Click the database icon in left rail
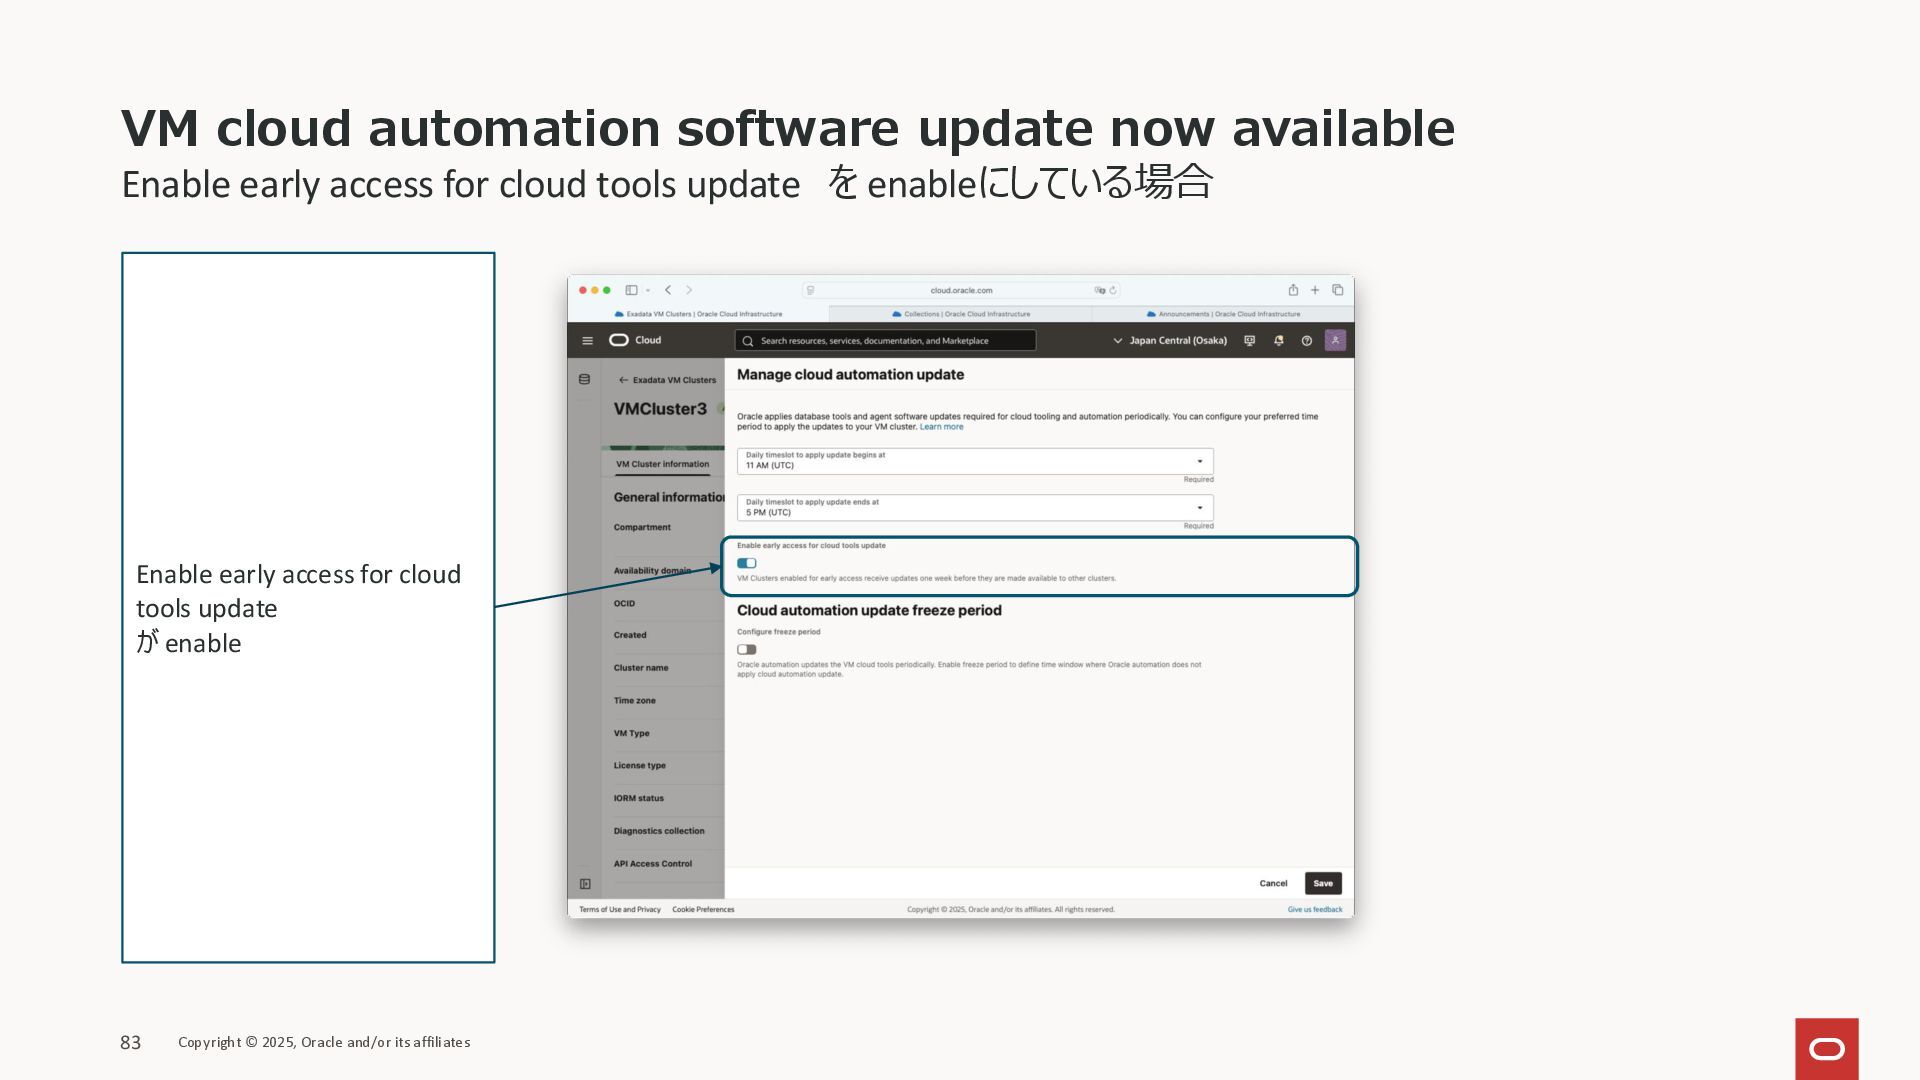This screenshot has width=1920, height=1080. (x=584, y=380)
